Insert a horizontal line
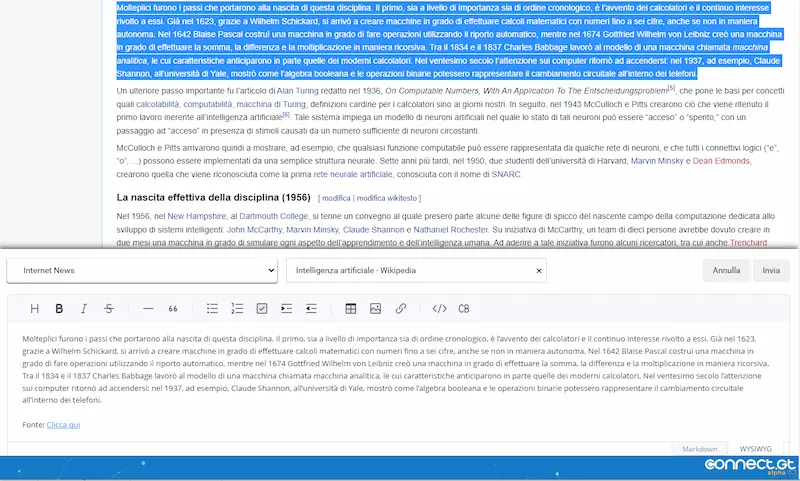Viewport: 800px width, 481px height. [x=148, y=309]
